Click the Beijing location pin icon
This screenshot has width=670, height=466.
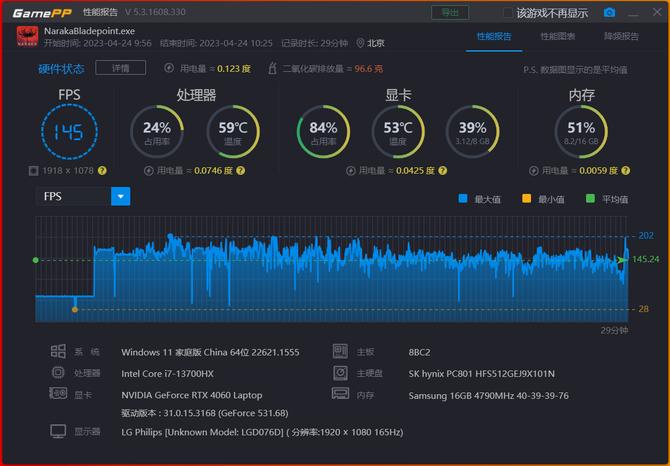pos(360,43)
